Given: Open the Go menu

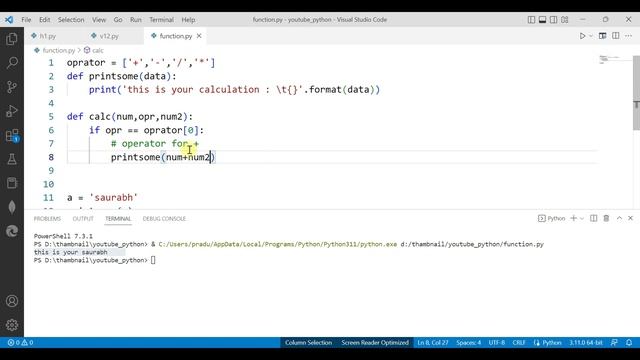Looking at the screenshot, I should pos(118,20).
